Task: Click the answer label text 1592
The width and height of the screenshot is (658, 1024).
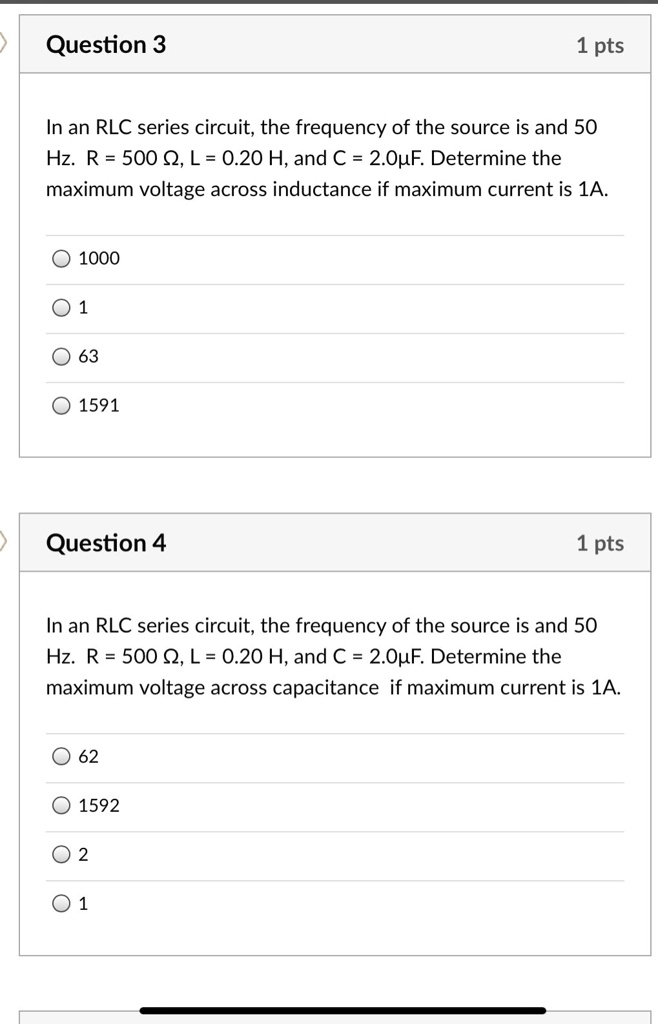Action: 99,805
